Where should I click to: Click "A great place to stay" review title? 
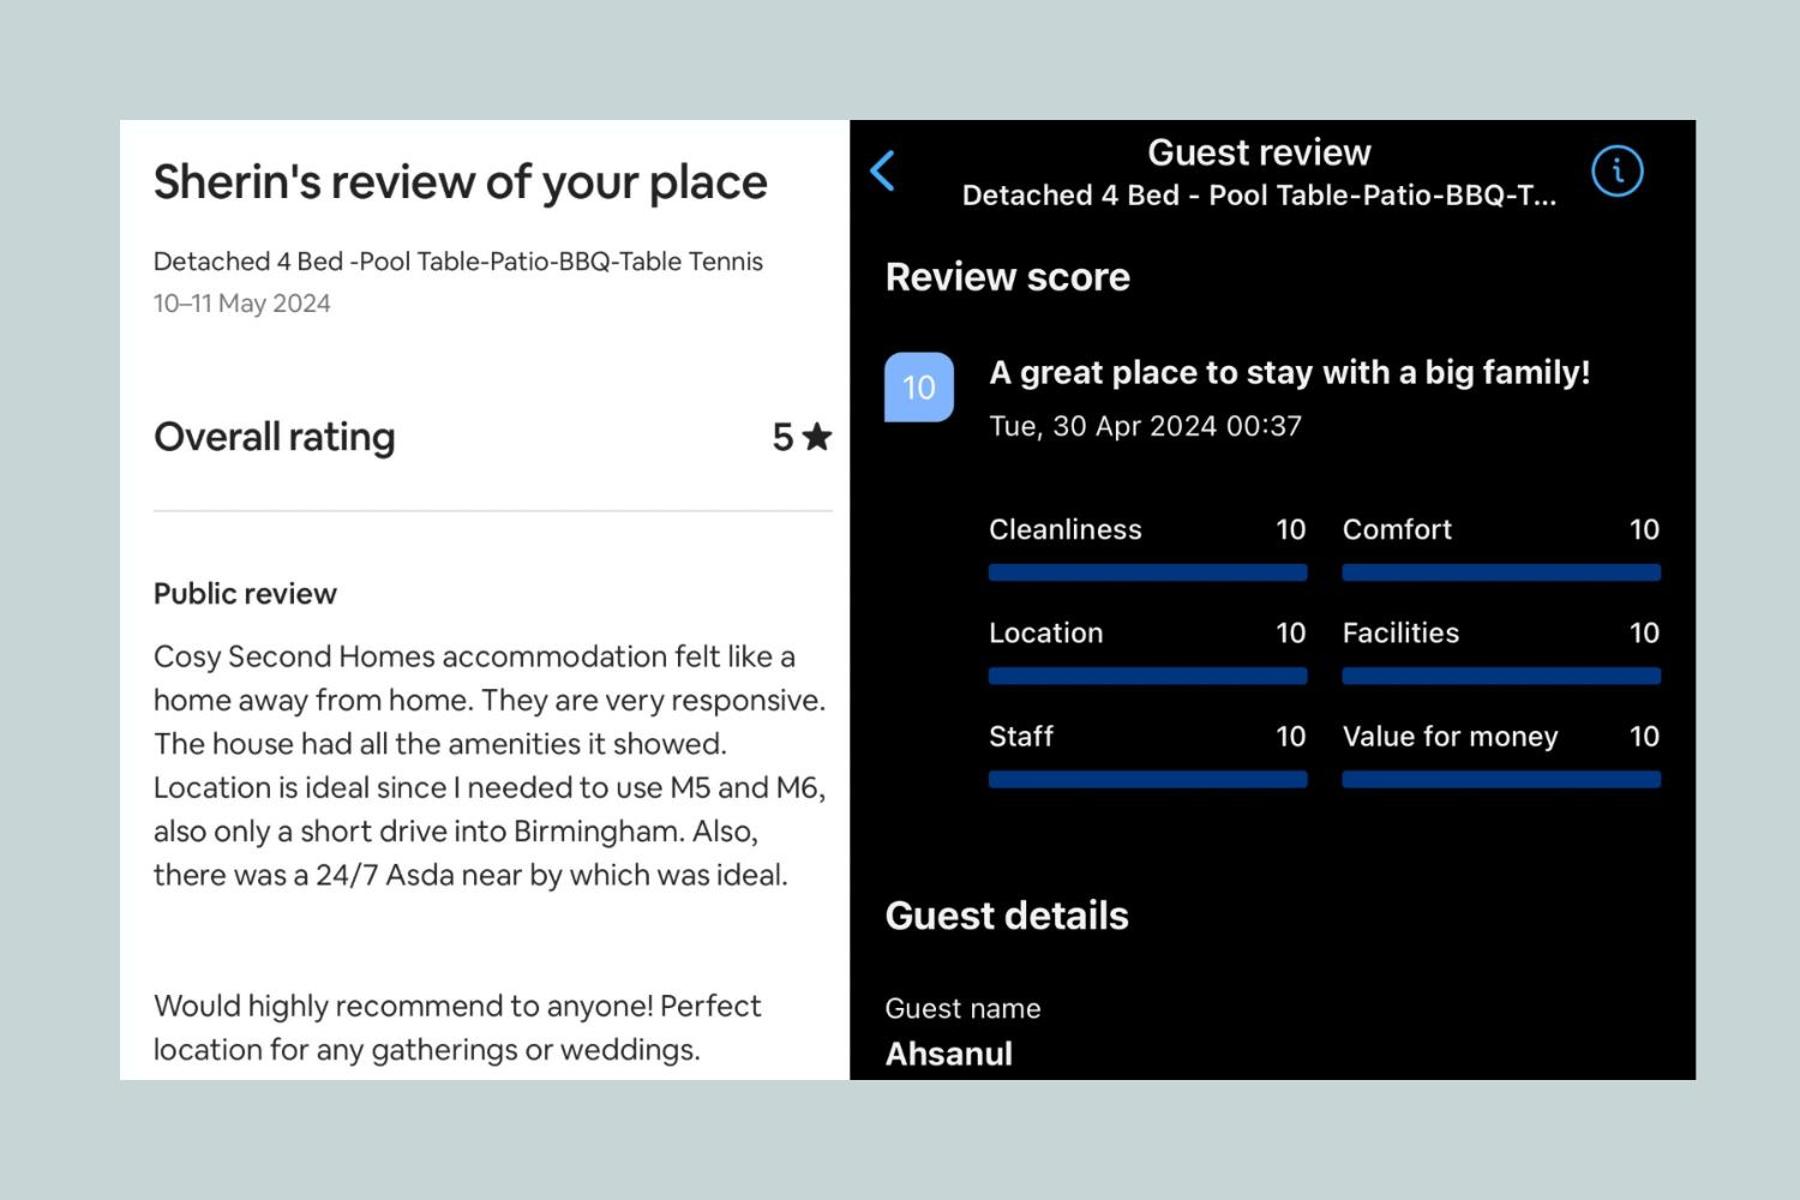[x=1289, y=373]
